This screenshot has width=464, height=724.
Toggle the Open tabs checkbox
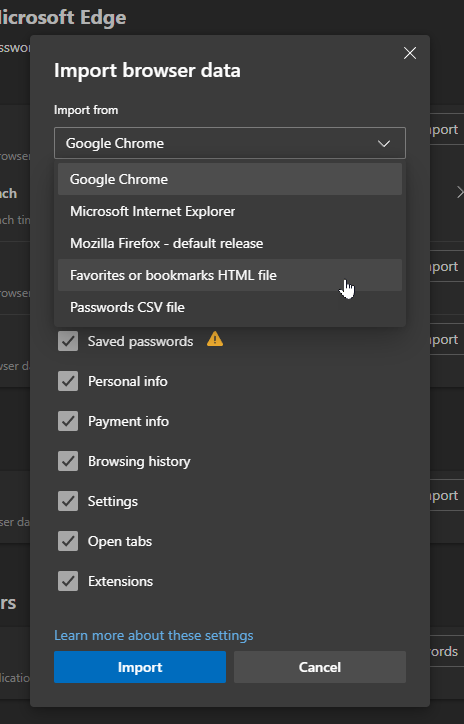pyautogui.click(x=68, y=541)
